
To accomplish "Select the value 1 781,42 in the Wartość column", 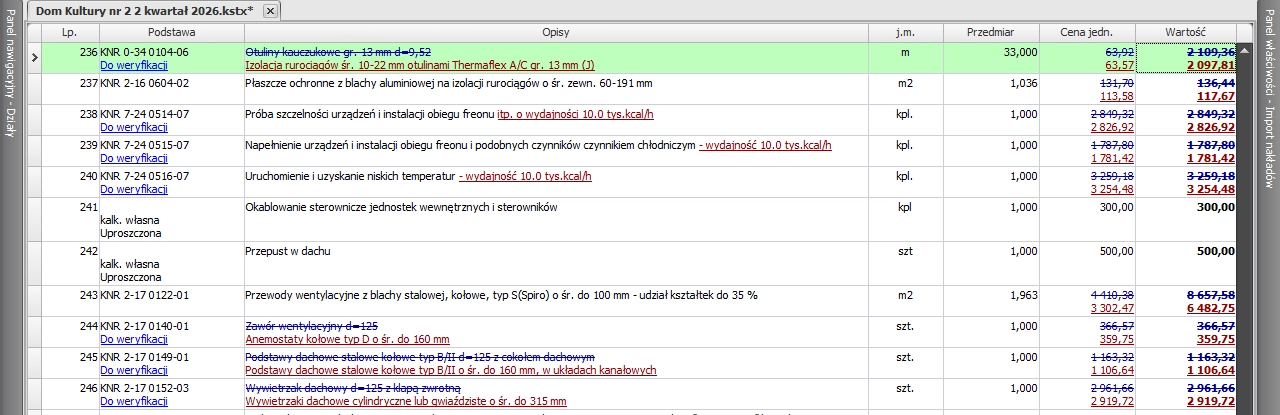I will coord(1210,158).
